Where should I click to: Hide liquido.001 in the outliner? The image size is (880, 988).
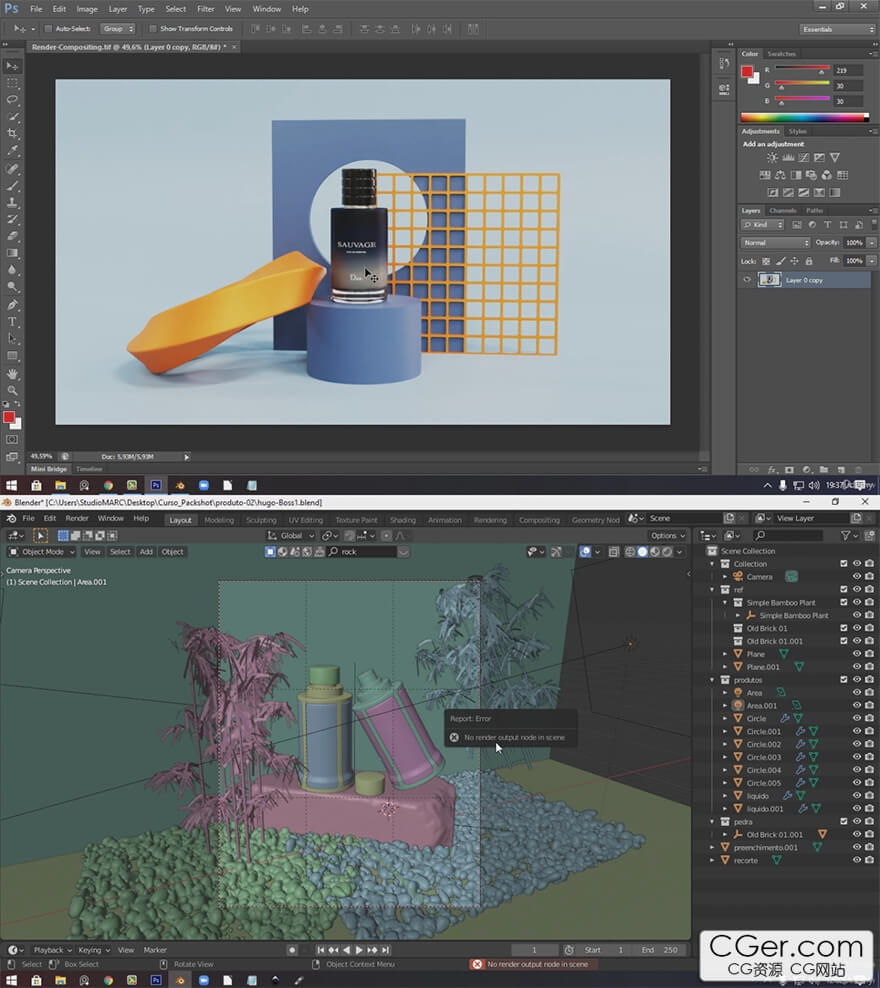point(857,808)
